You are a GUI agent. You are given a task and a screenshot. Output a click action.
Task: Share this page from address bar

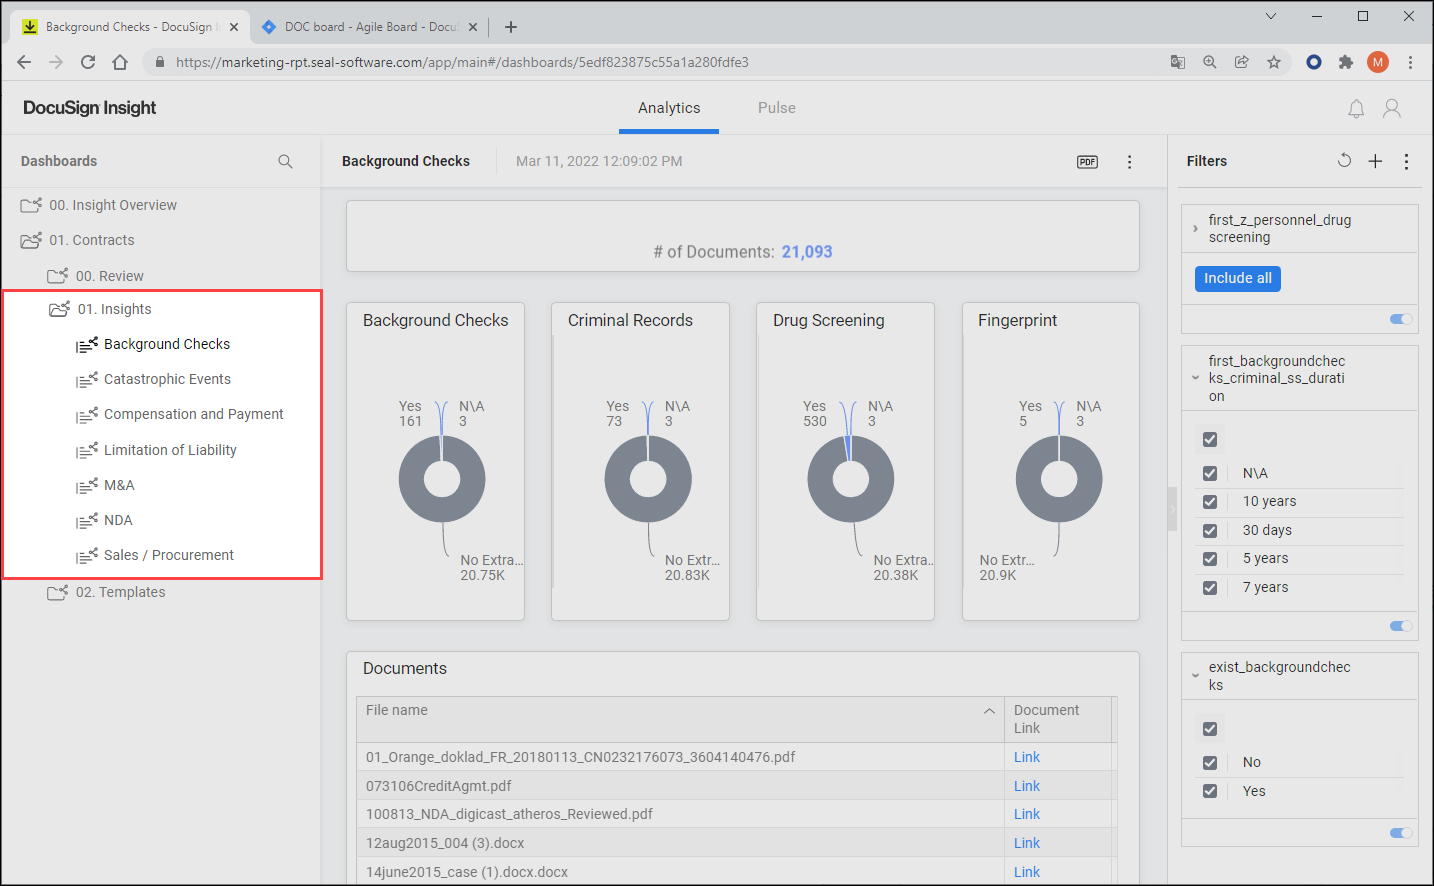point(1242,62)
